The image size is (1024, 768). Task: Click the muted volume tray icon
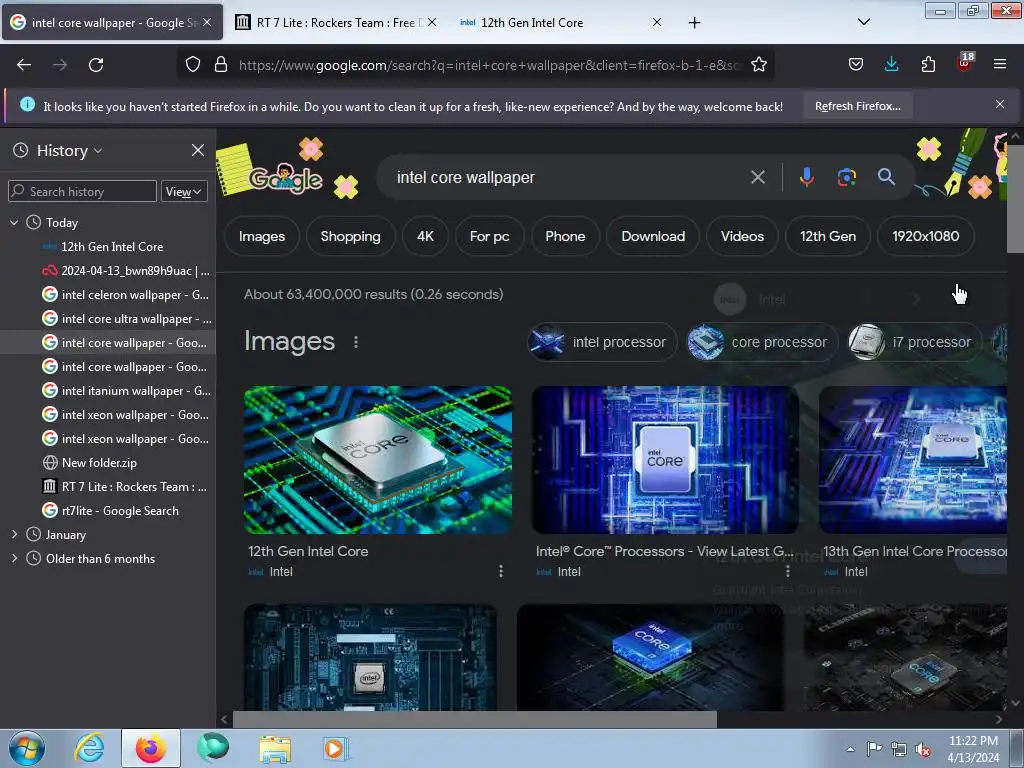(923, 750)
